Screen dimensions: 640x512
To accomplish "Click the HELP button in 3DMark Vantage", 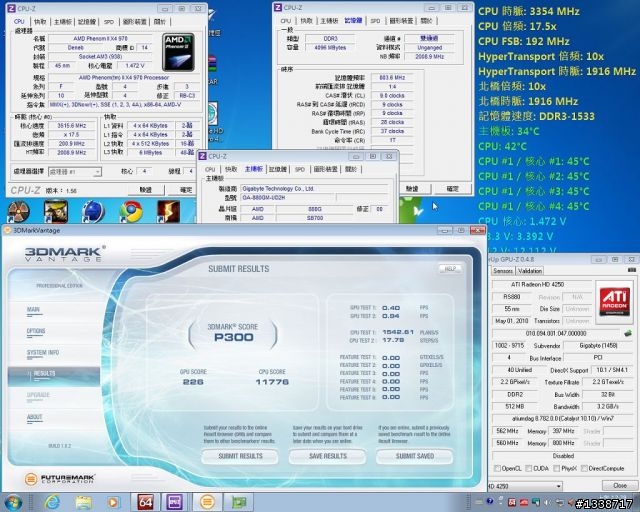I will click(x=450, y=269).
